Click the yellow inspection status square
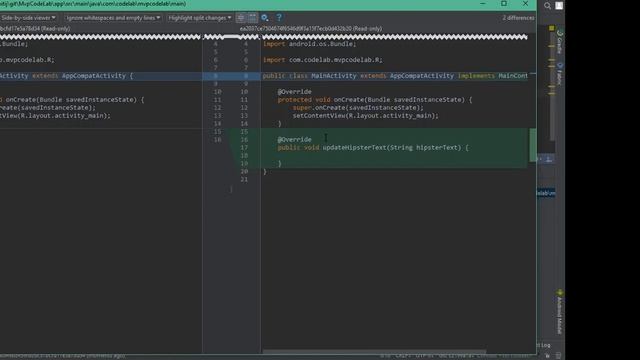 click(x=551, y=28)
